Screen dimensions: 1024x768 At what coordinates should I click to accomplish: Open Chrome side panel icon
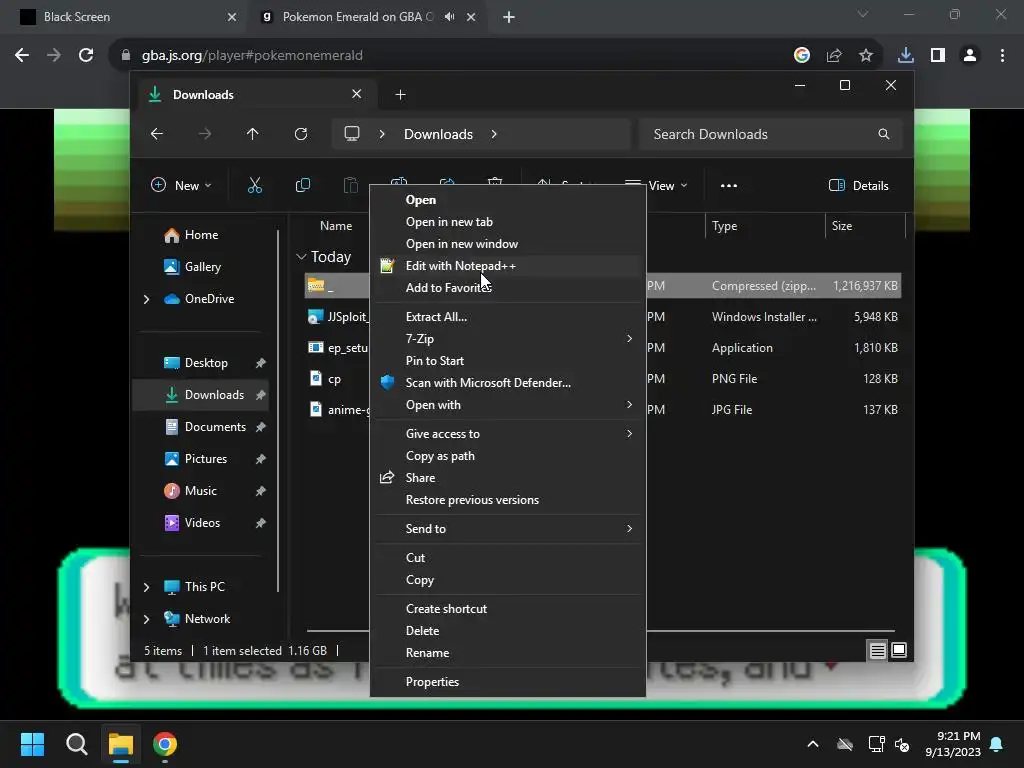[938, 56]
